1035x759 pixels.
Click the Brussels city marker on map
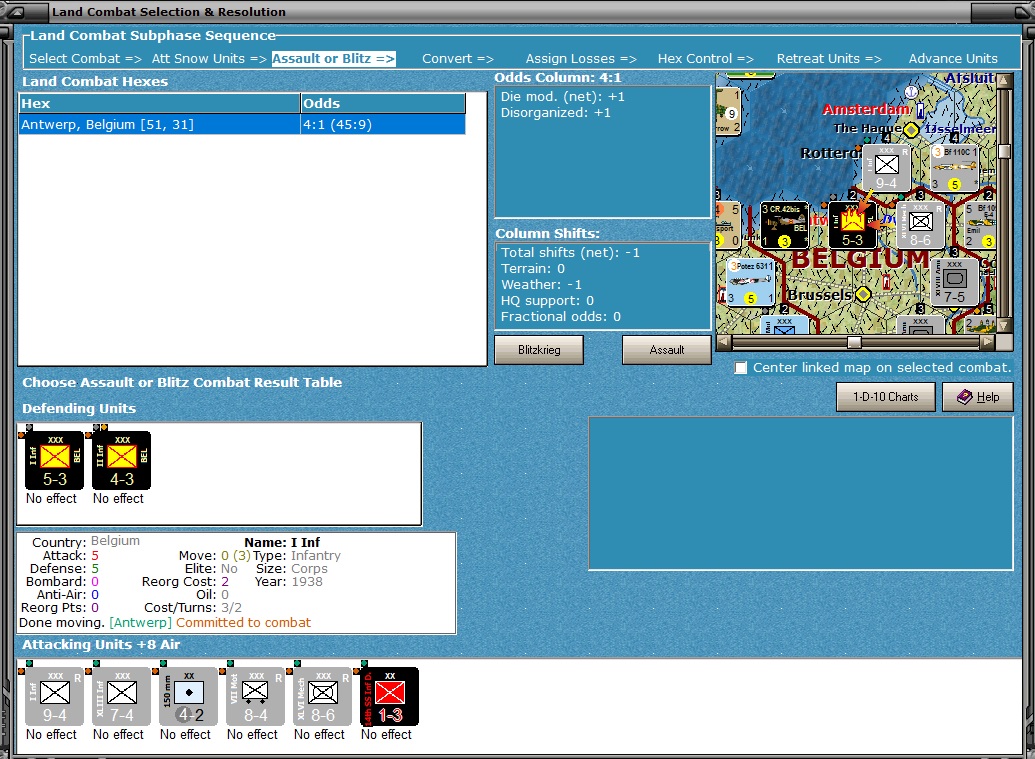[863, 294]
